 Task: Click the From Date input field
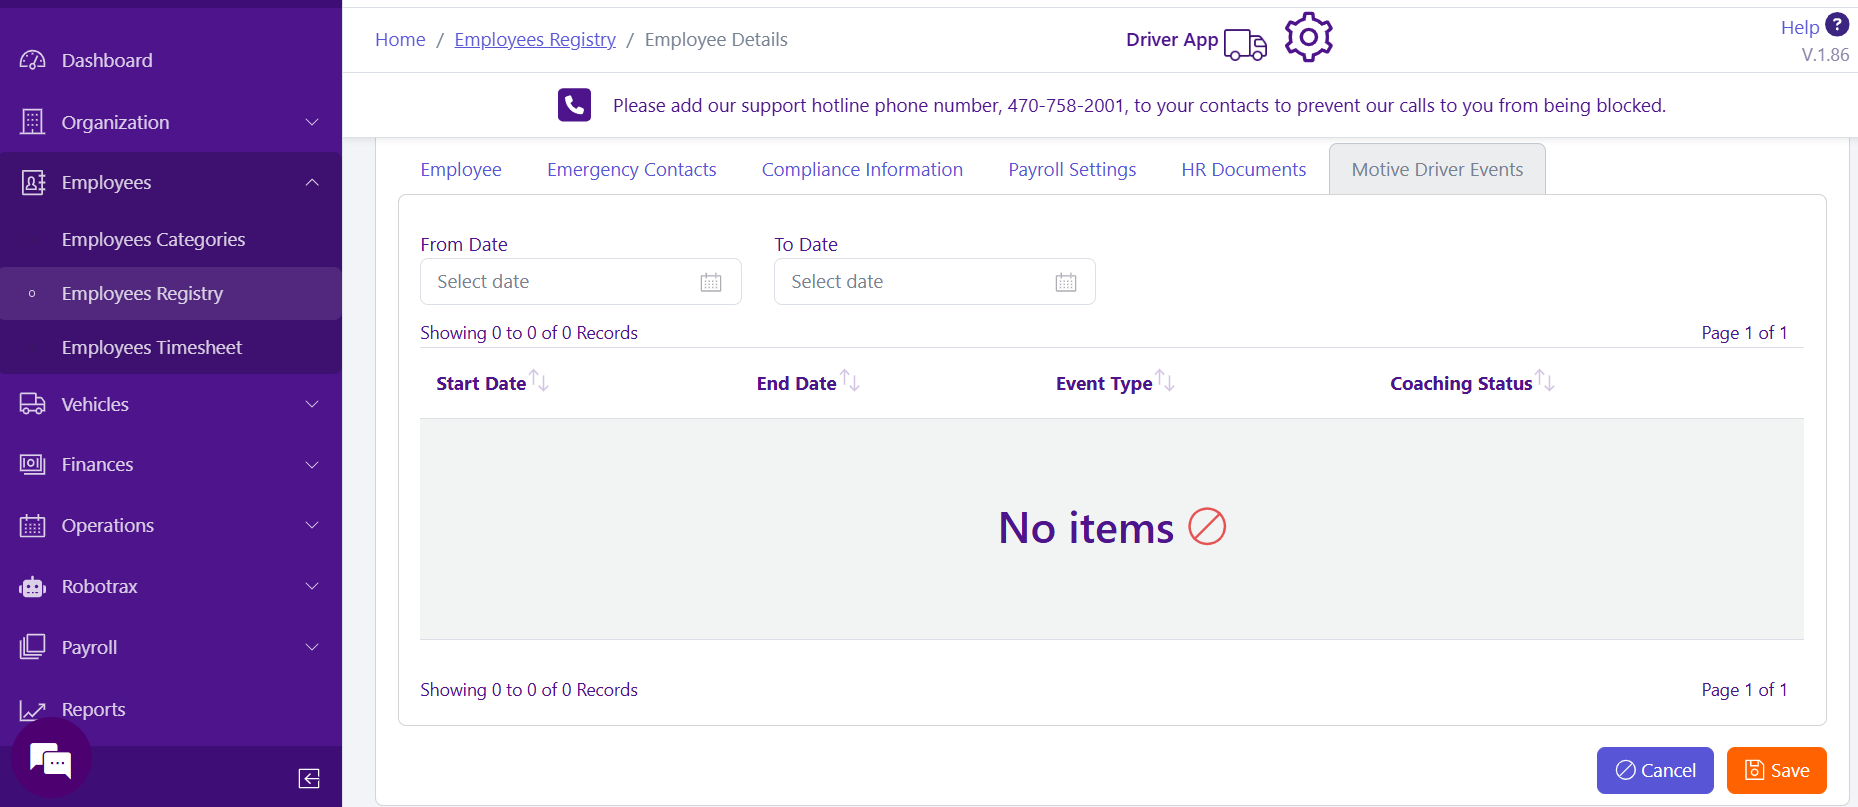pyautogui.click(x=581, y=282)
